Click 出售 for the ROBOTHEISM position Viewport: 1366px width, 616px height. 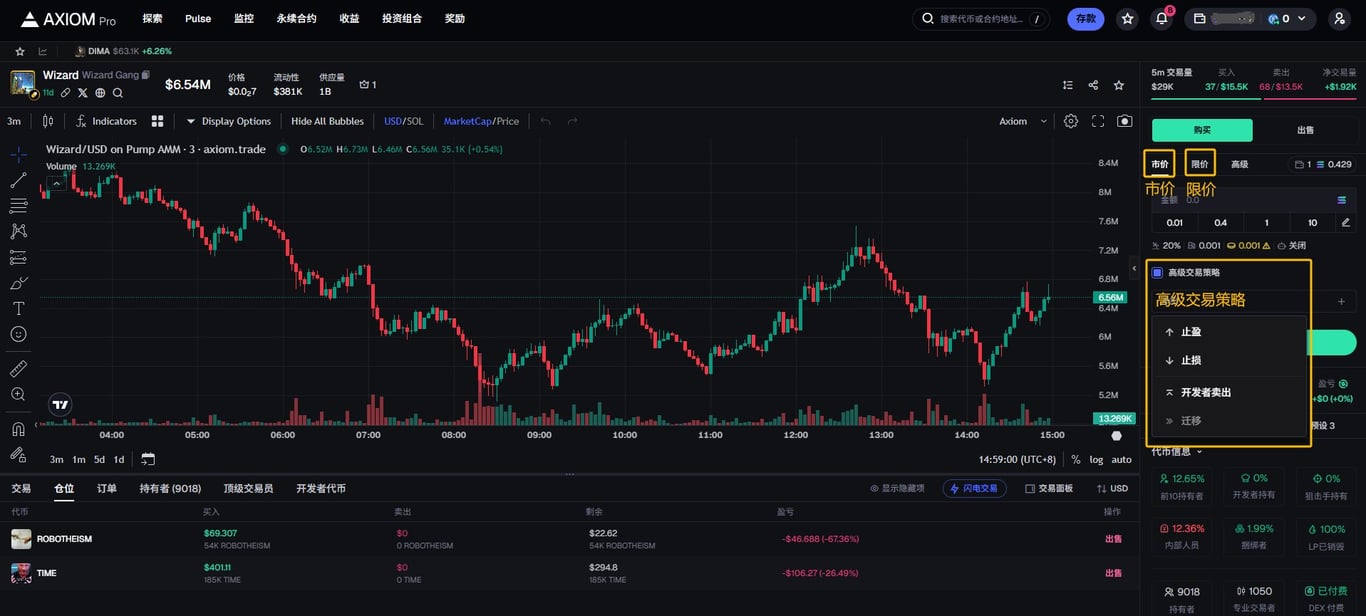click(x=1113, y=538)
